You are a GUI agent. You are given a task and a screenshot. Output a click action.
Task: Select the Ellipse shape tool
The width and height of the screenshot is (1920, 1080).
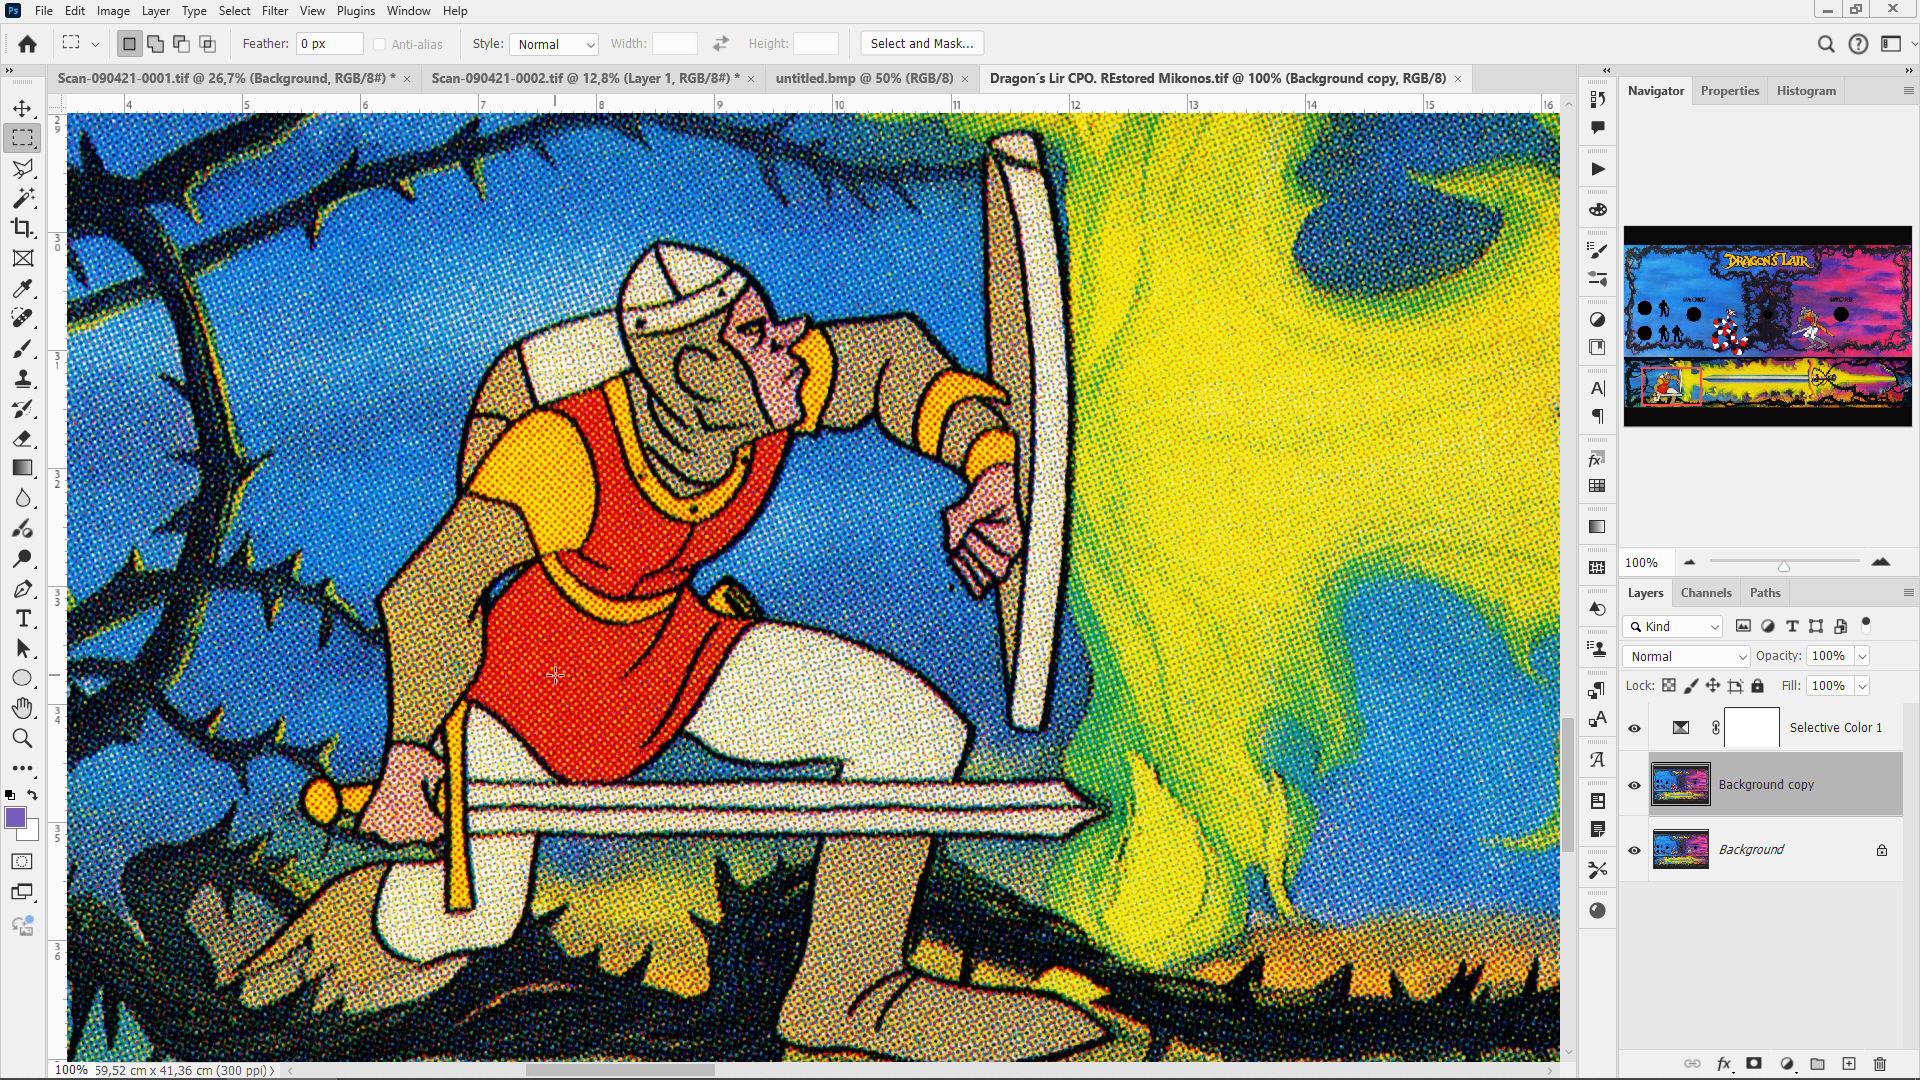[x=23, y=678]
